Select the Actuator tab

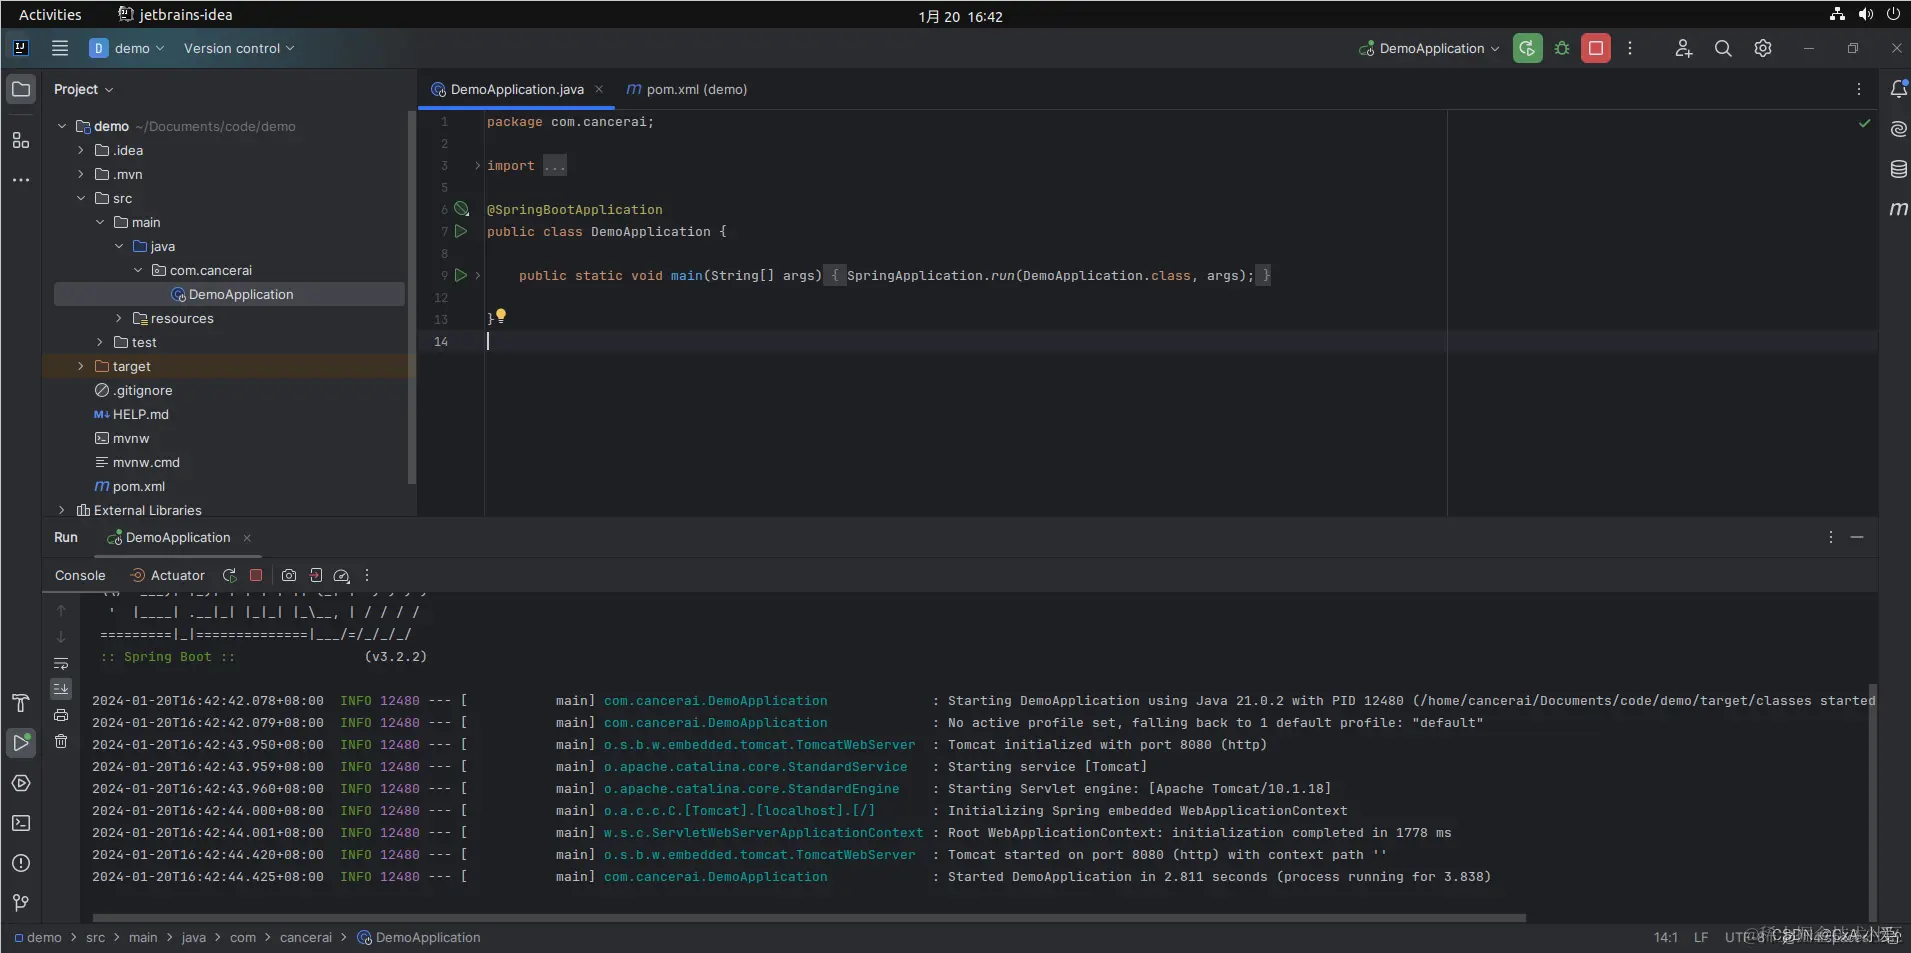point(168,575)
